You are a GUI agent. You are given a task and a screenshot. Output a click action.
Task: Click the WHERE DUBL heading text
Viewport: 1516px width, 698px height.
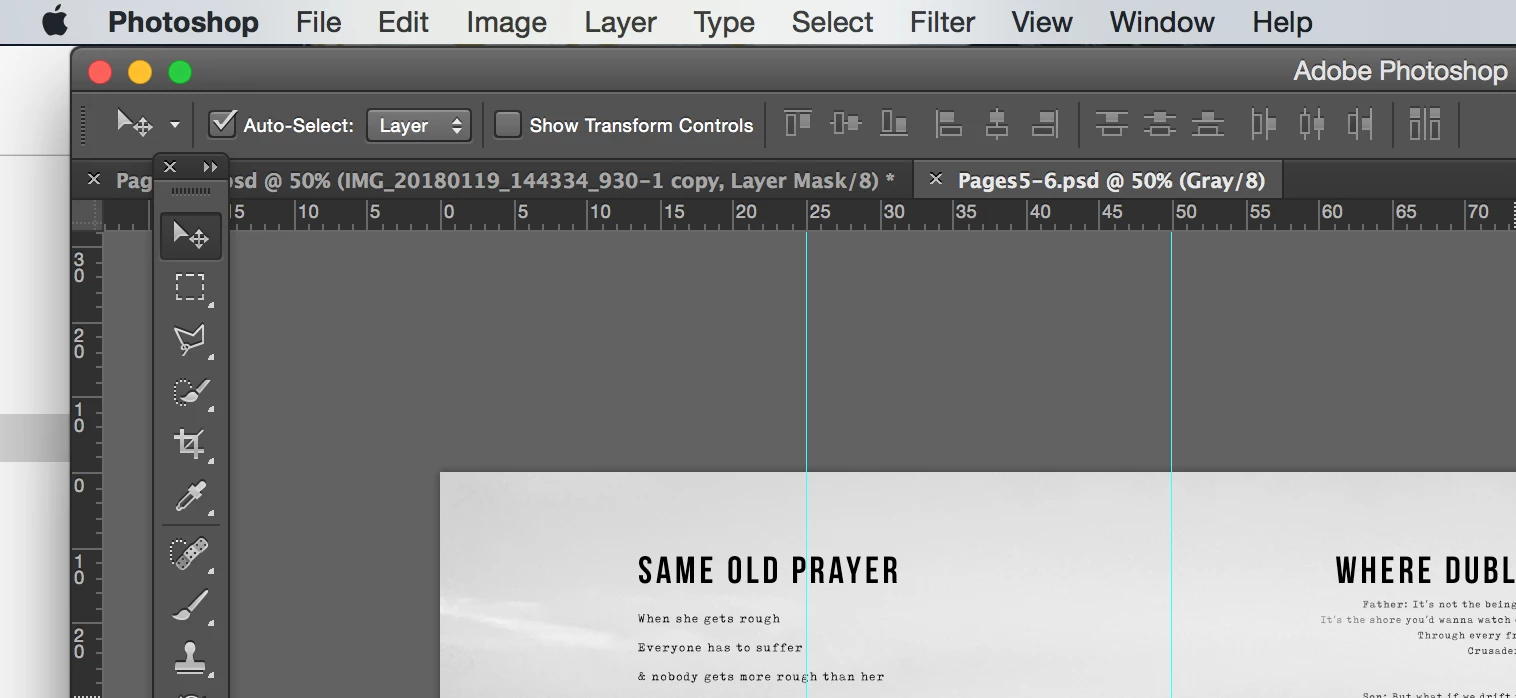pos(1425,571)
